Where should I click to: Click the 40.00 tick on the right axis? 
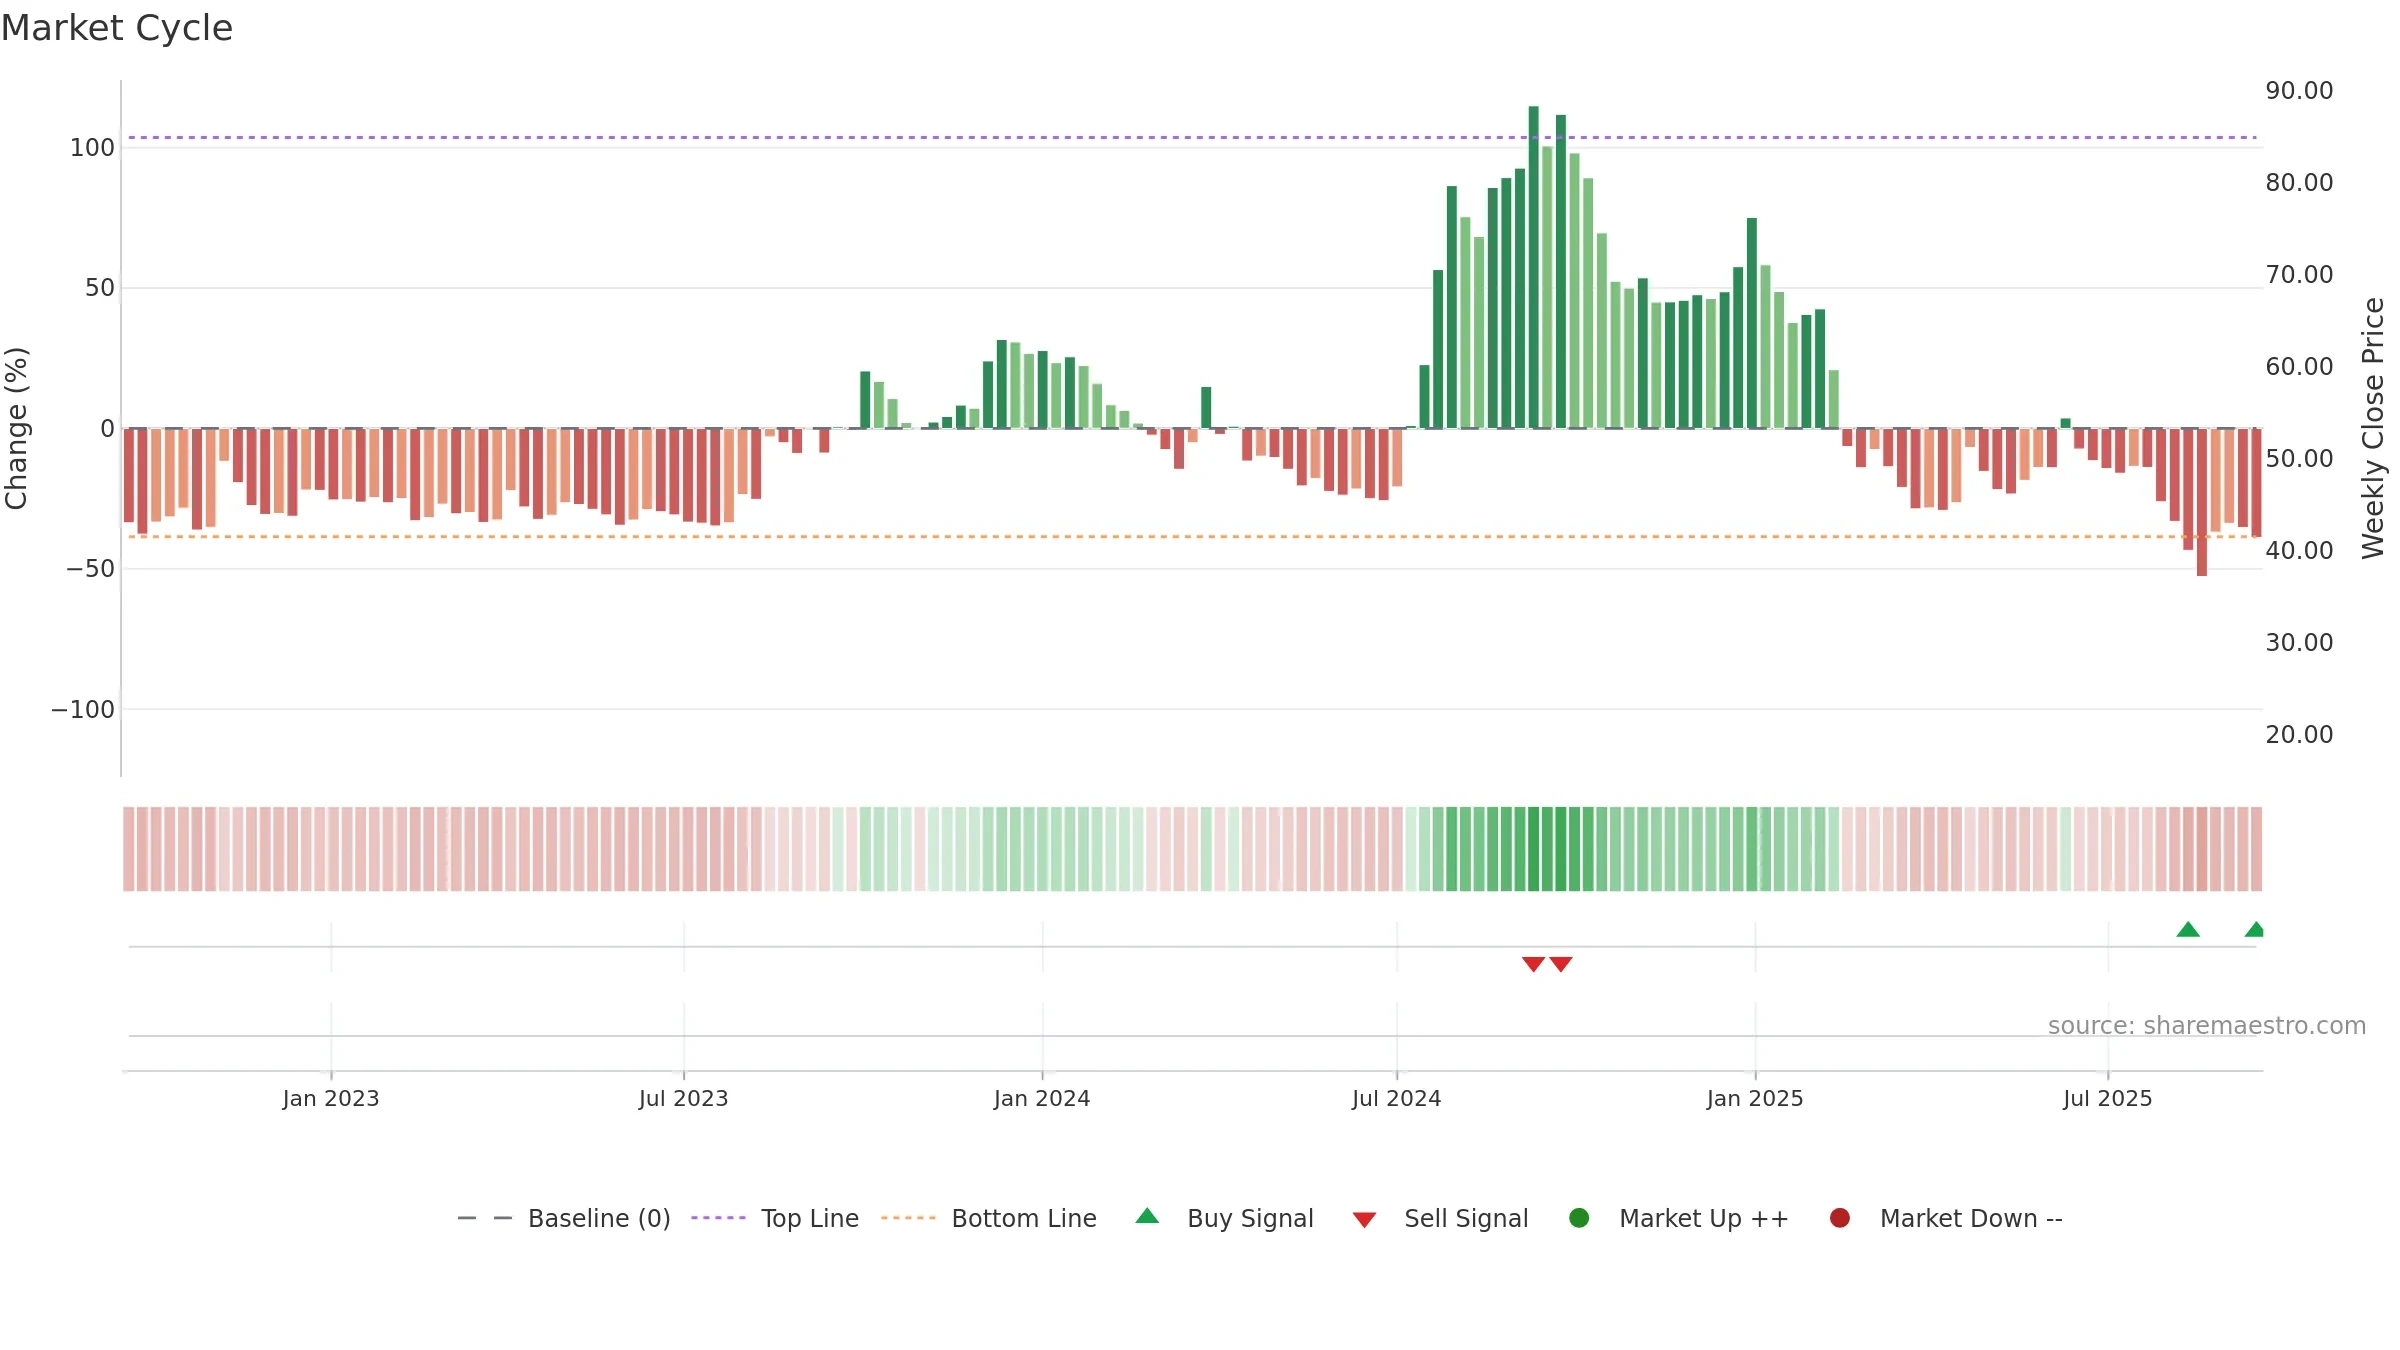[2299, 551]
